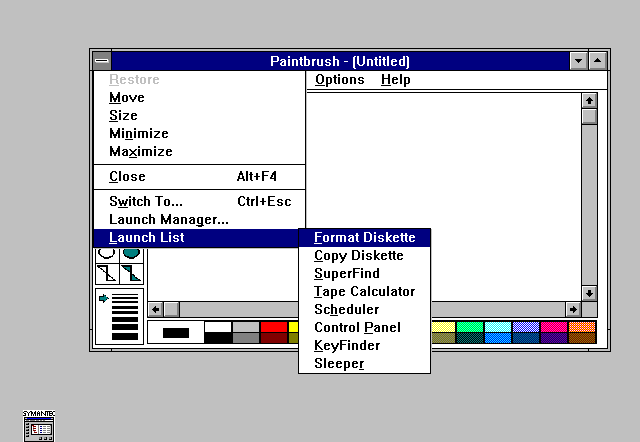Open Launch Manager... entry
The width and height of the screenshot is (640, 442).
click(199, 219)
